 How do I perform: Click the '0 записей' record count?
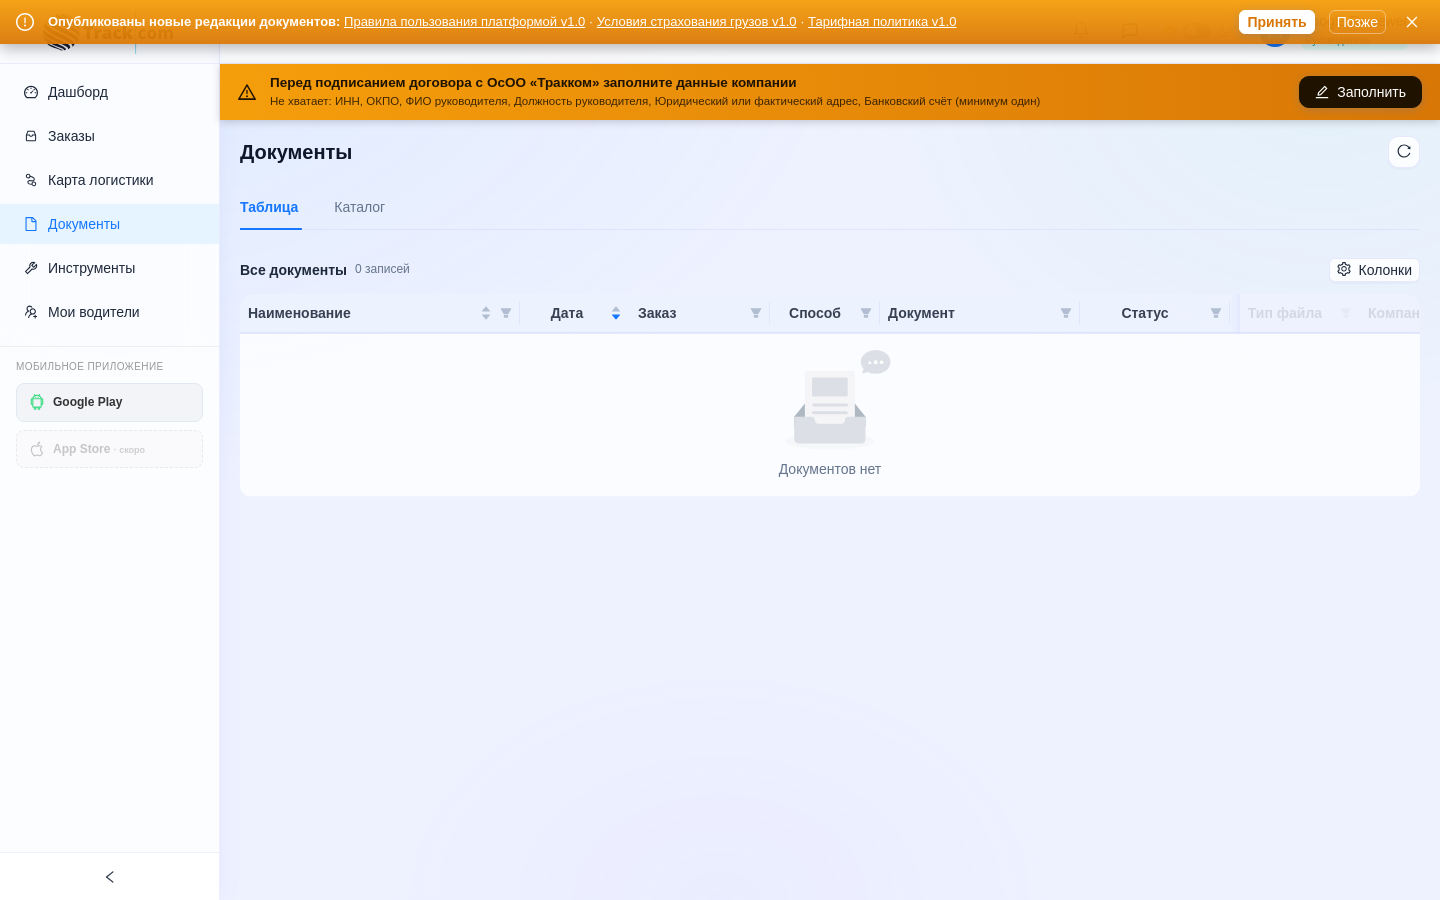pyautogui.click(x=382, y=269)
